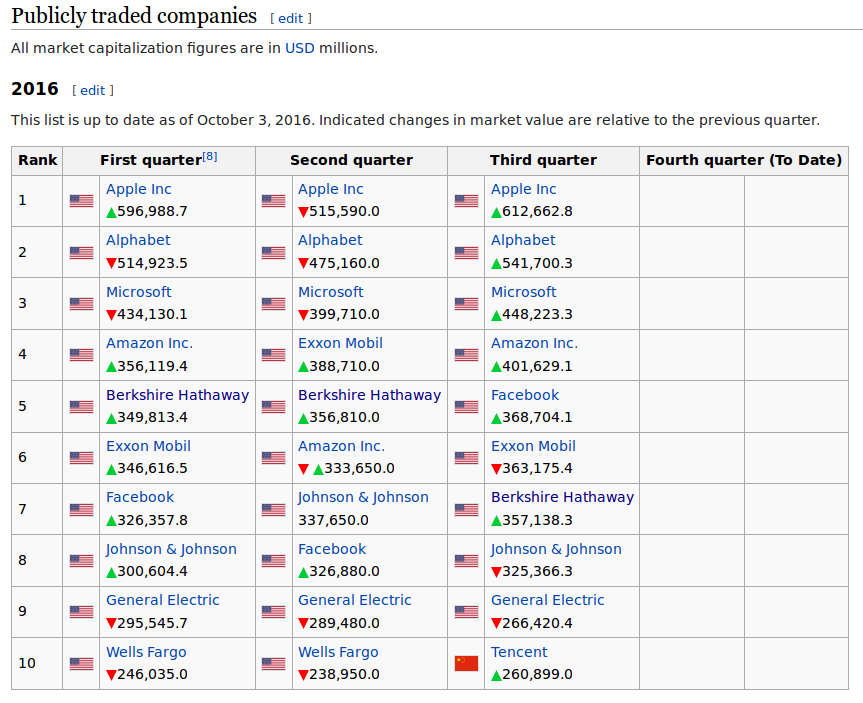Select the value 448,223.3 for Microsoft

537,314
